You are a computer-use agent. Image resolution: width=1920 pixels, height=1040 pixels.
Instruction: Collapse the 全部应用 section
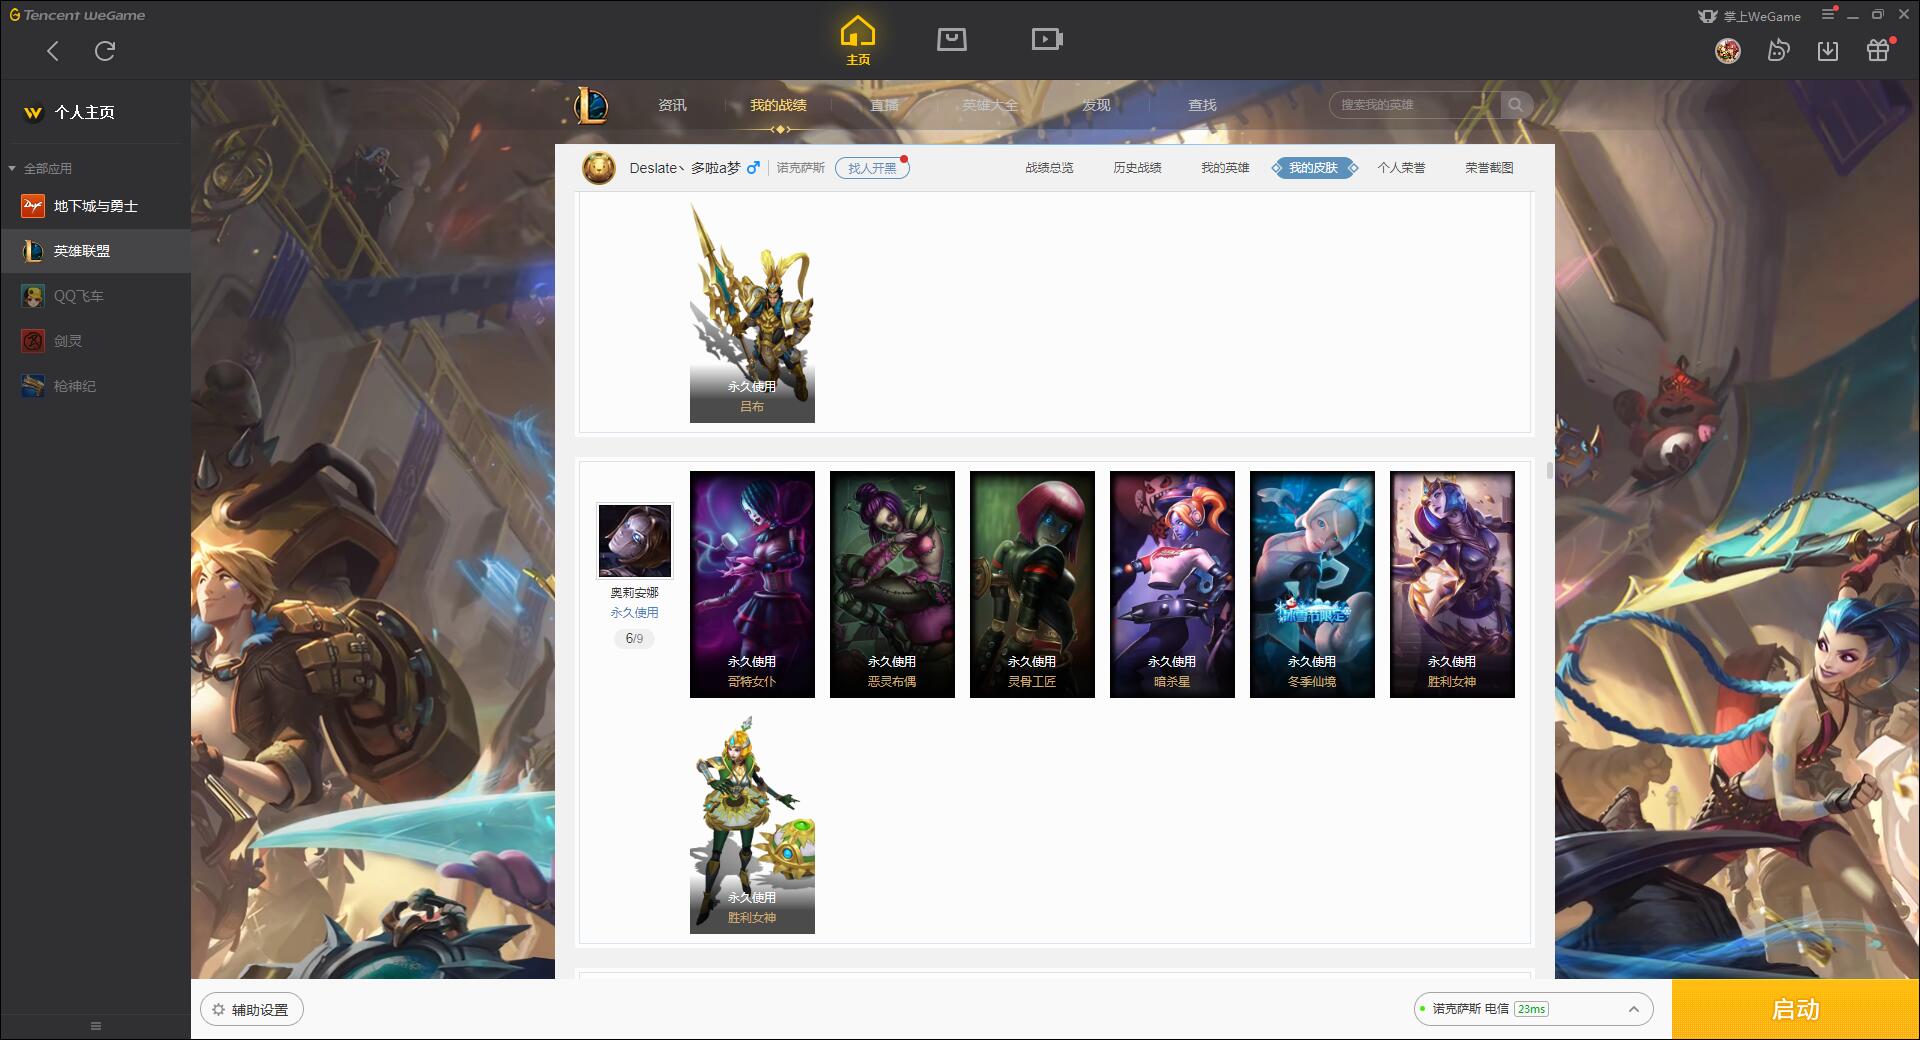(x=41, y=168)
